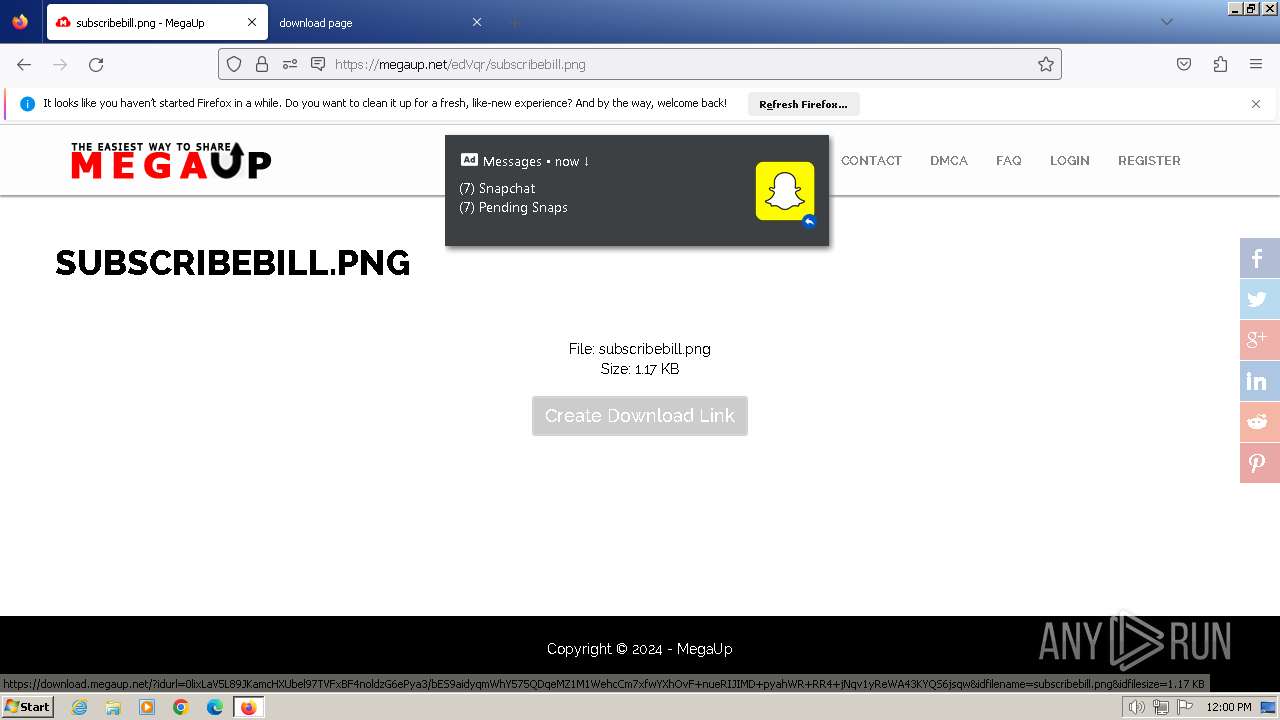View site security lock information

tap(262, 64)
